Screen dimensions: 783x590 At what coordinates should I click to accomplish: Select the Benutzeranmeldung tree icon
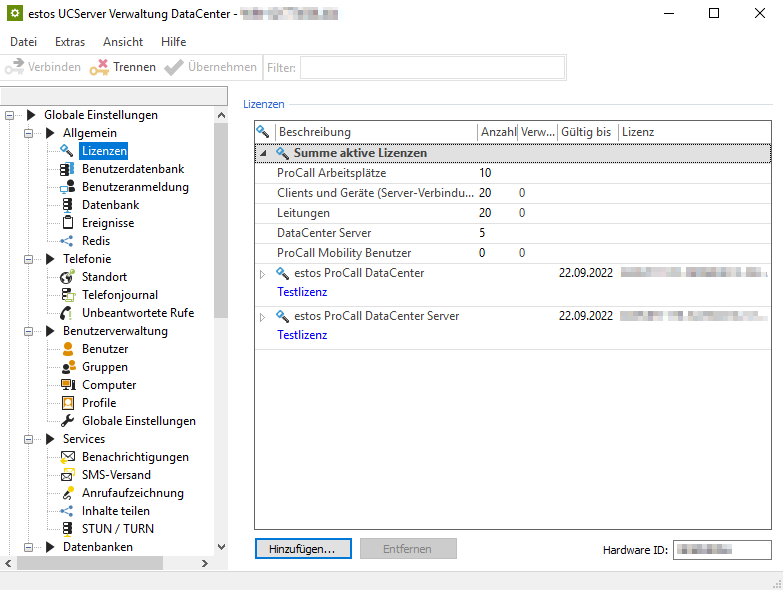pos(67,187)
